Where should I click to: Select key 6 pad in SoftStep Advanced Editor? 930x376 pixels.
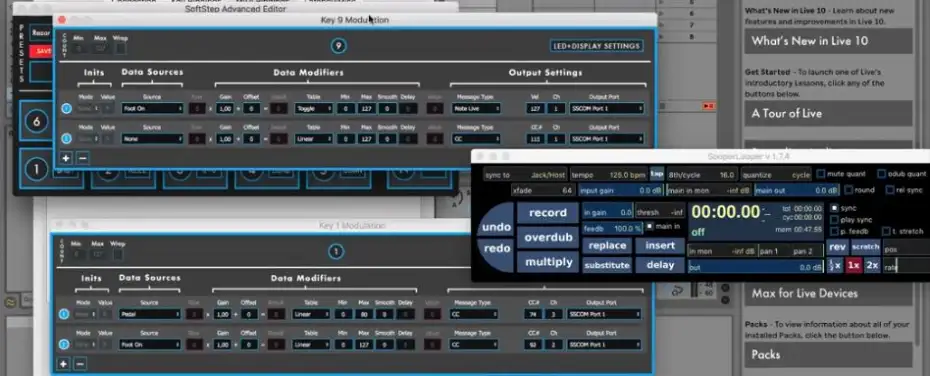[x=36, y=122]
